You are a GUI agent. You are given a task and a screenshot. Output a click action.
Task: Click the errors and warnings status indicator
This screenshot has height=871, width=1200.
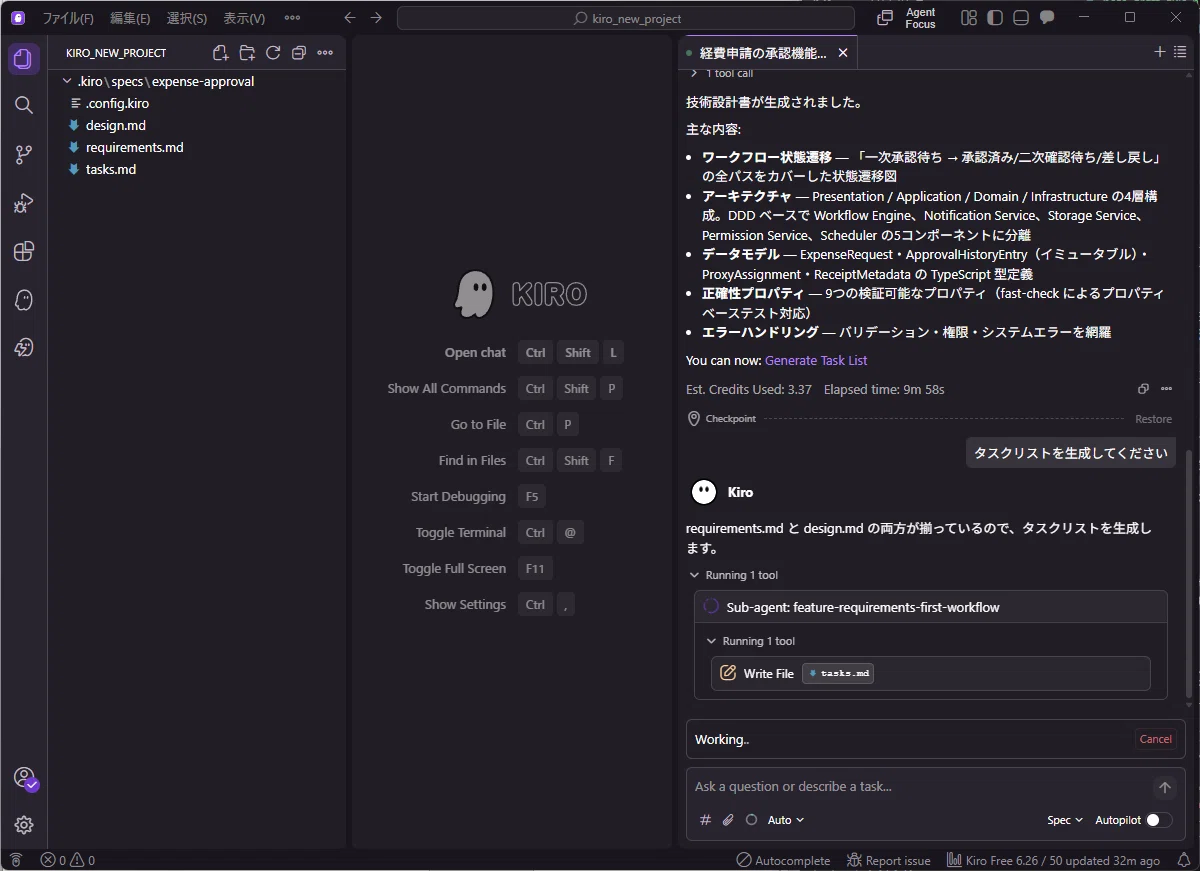pyautogui.click(x=68, y=860)
